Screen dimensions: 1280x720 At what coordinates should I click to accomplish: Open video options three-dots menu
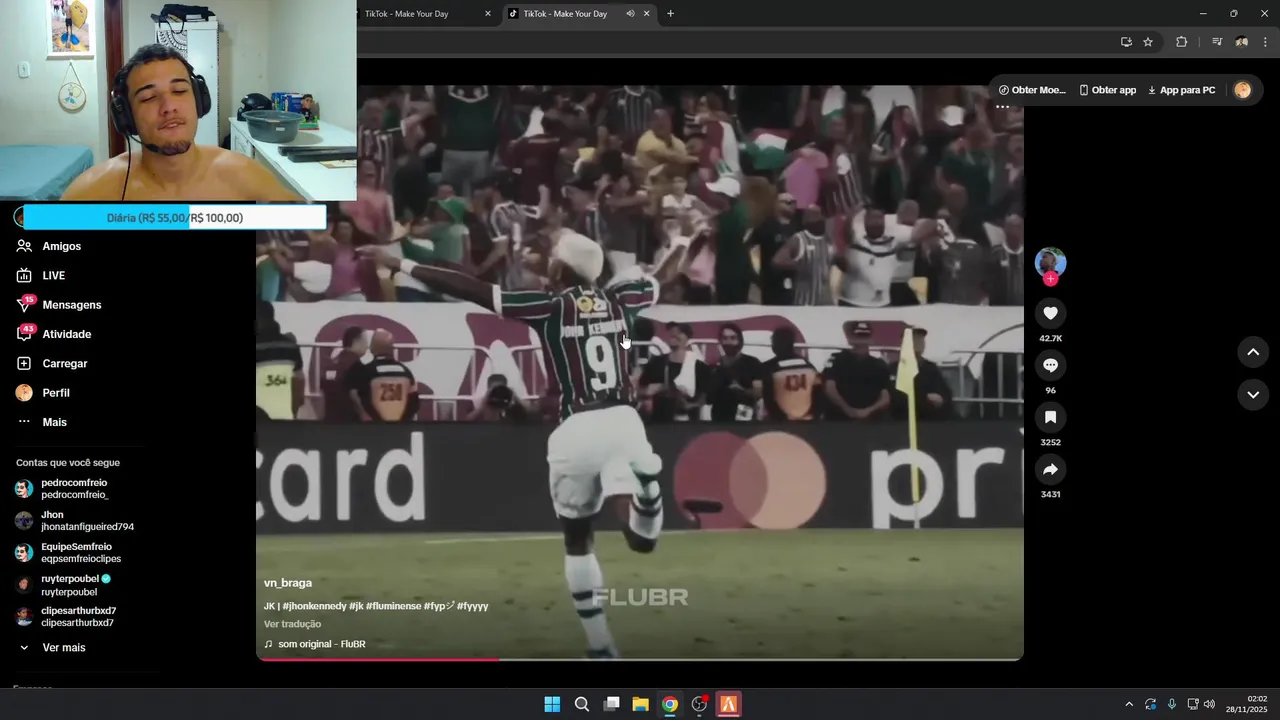coord(1002,106)
